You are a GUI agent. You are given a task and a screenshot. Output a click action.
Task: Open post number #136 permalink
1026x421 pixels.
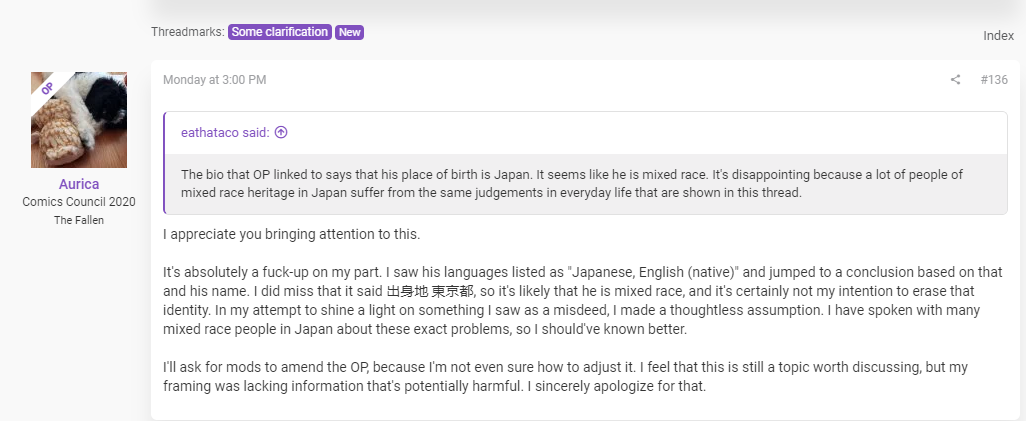coord(994,80)
